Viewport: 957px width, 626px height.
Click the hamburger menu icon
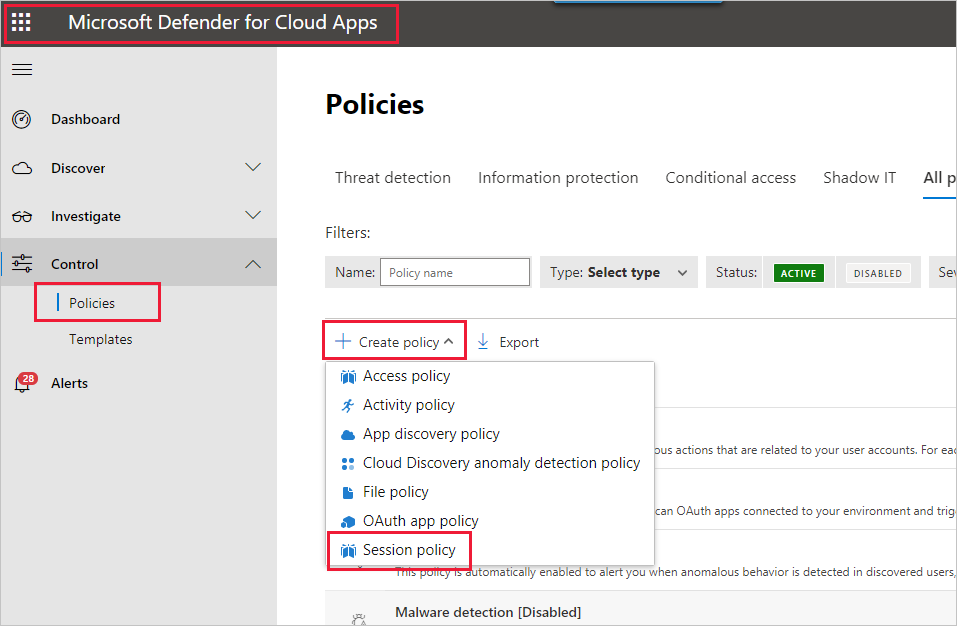coord(21,69)
